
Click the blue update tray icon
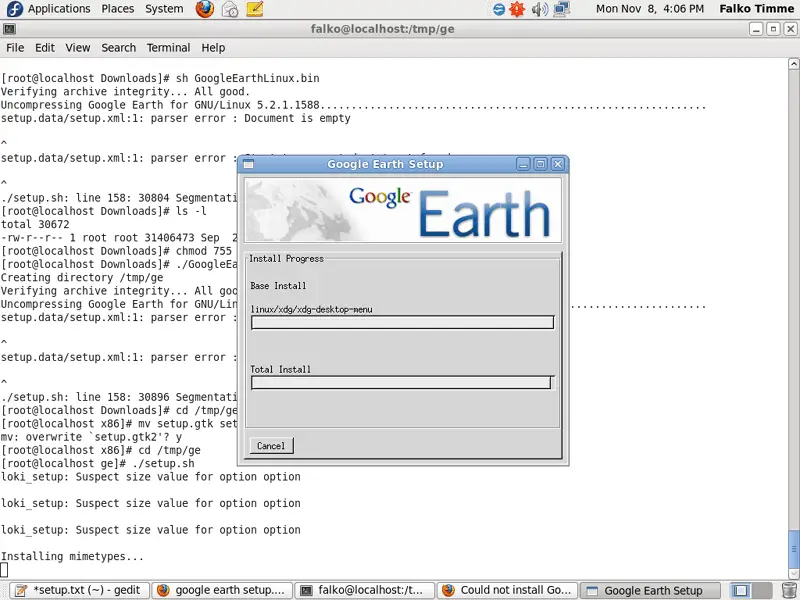pos(499,9)
